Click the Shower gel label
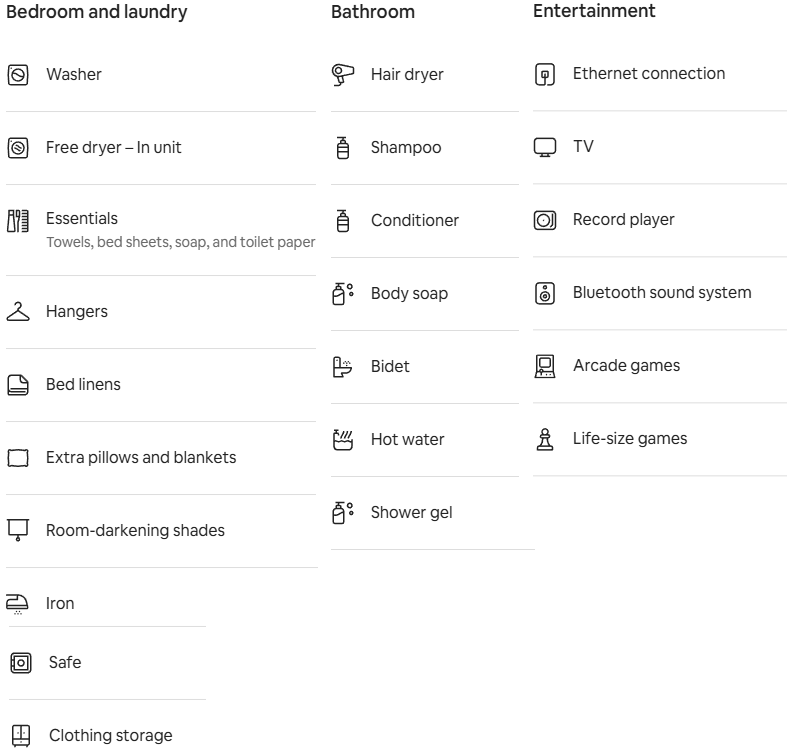The height and width of the screenshot is (750, 800). 411,513
